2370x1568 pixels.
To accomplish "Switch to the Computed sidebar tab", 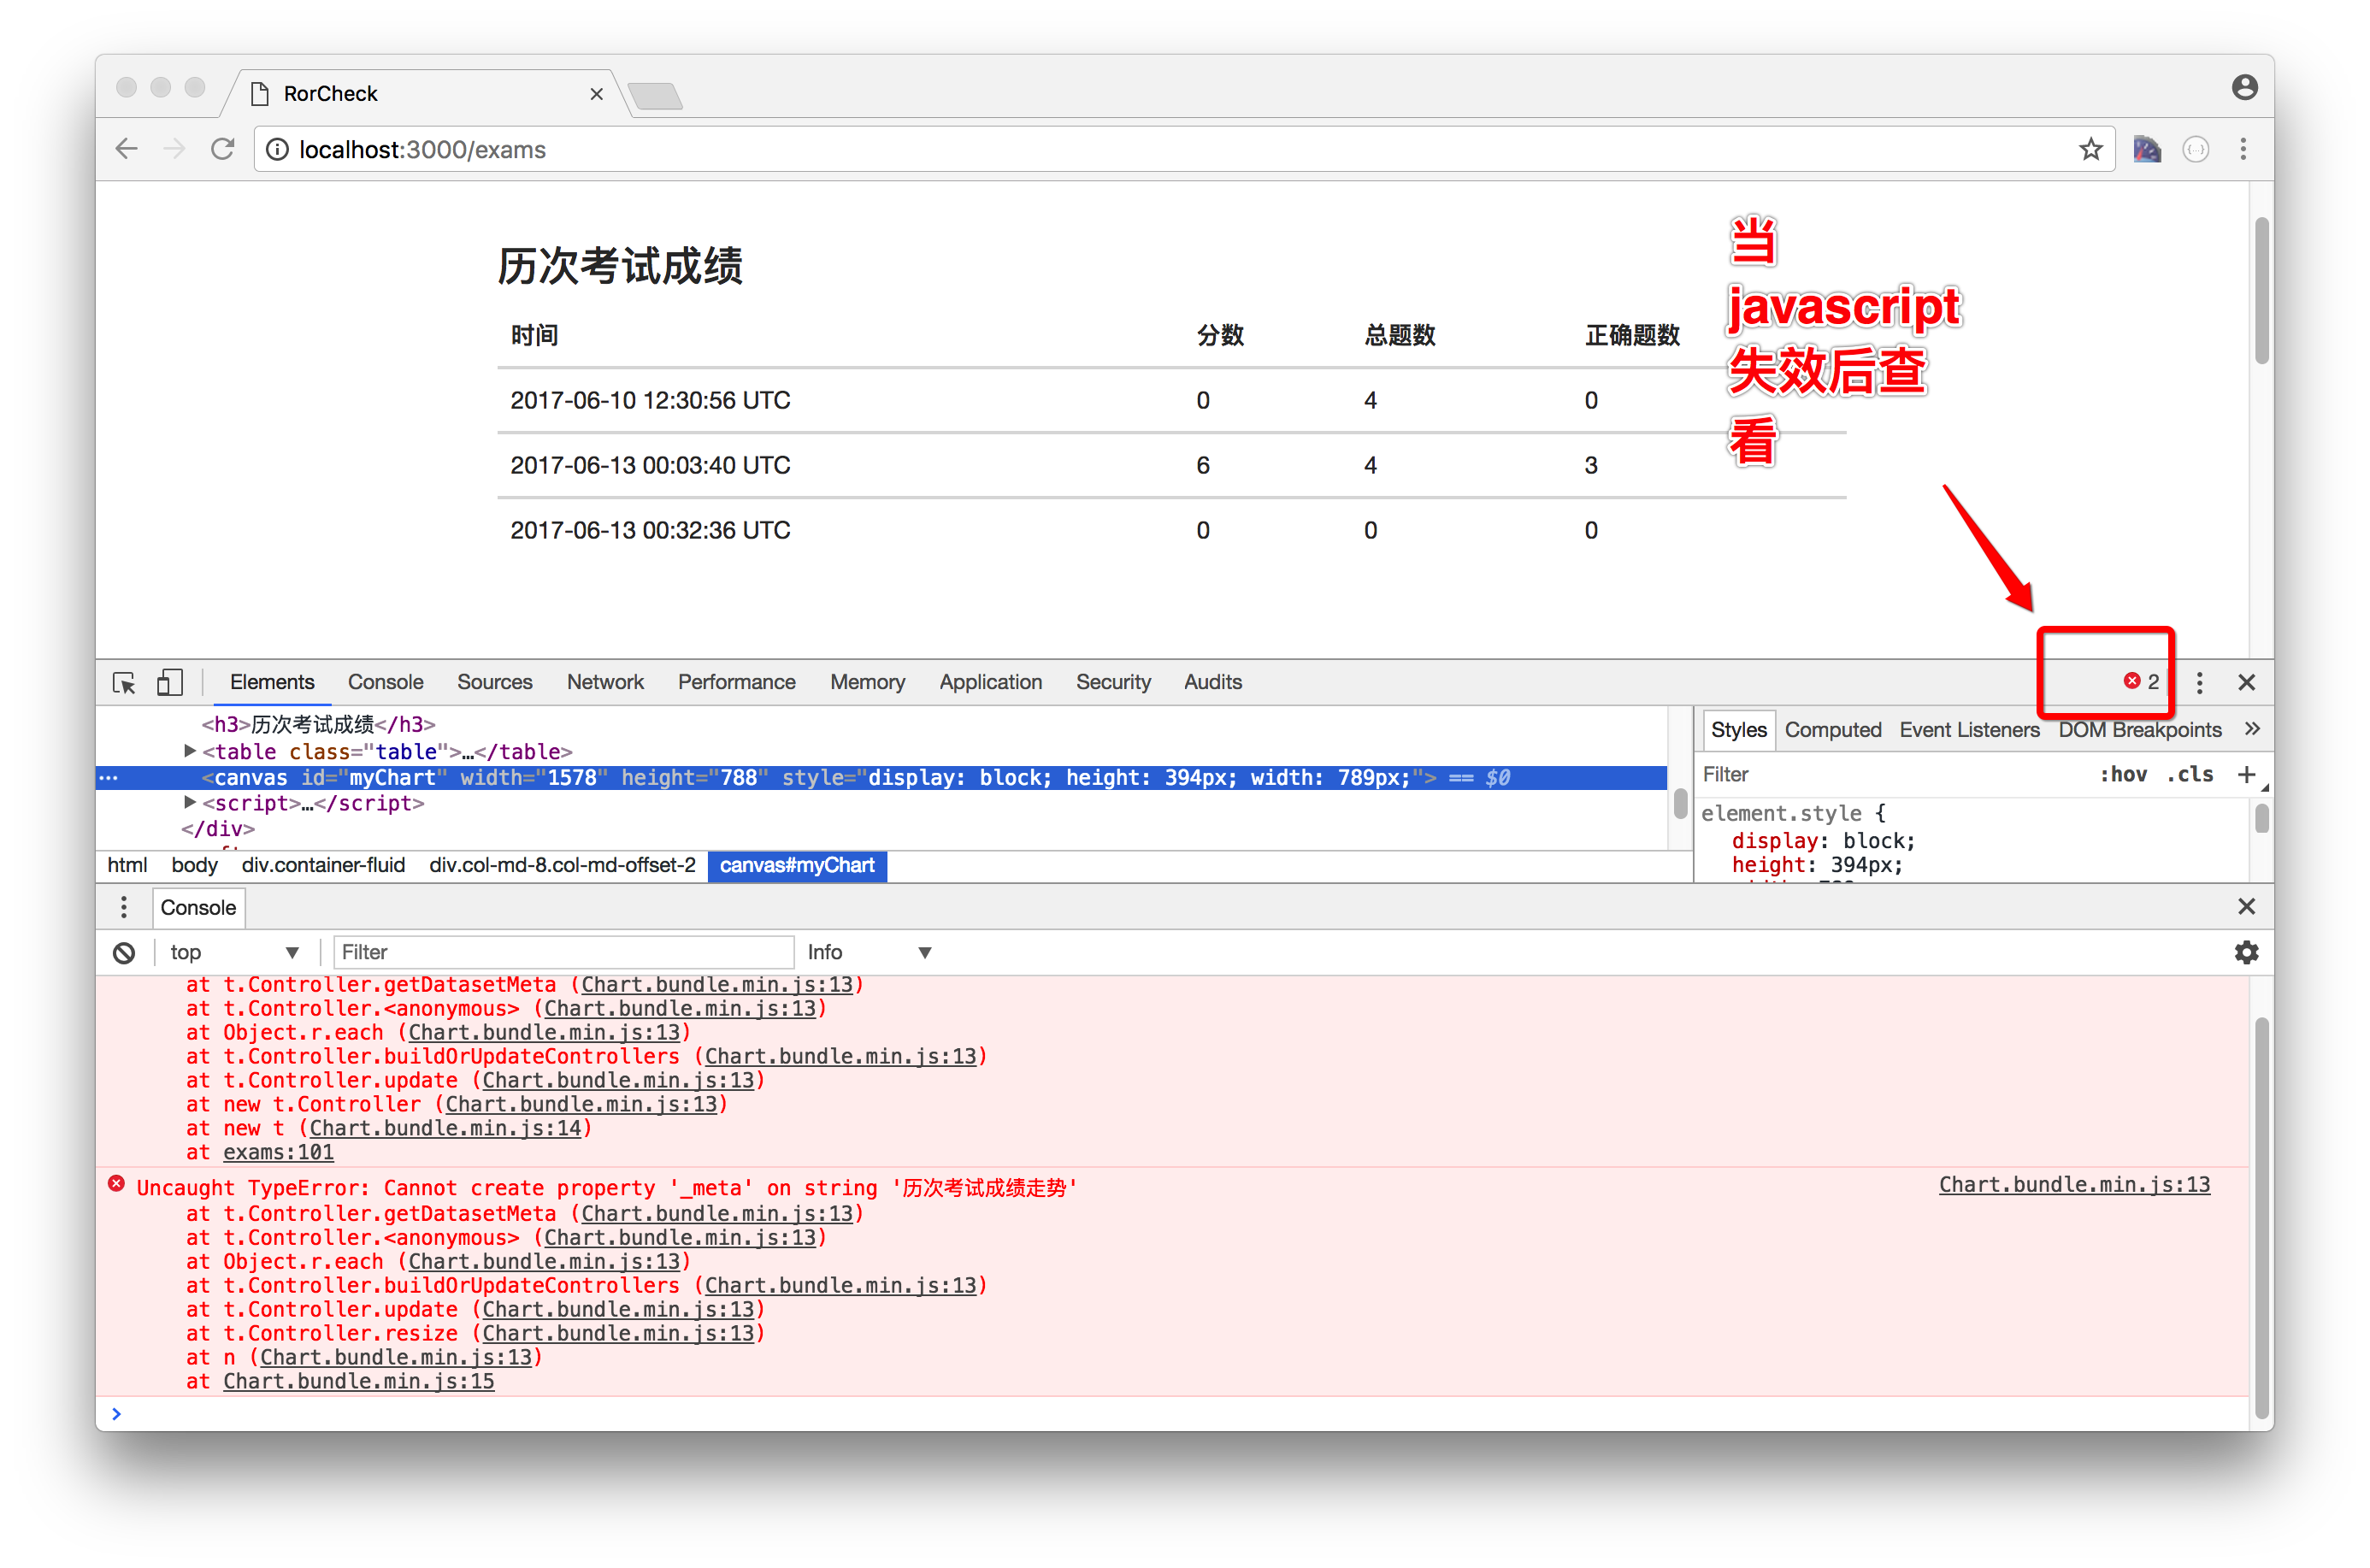I will tap(1832, 730).
